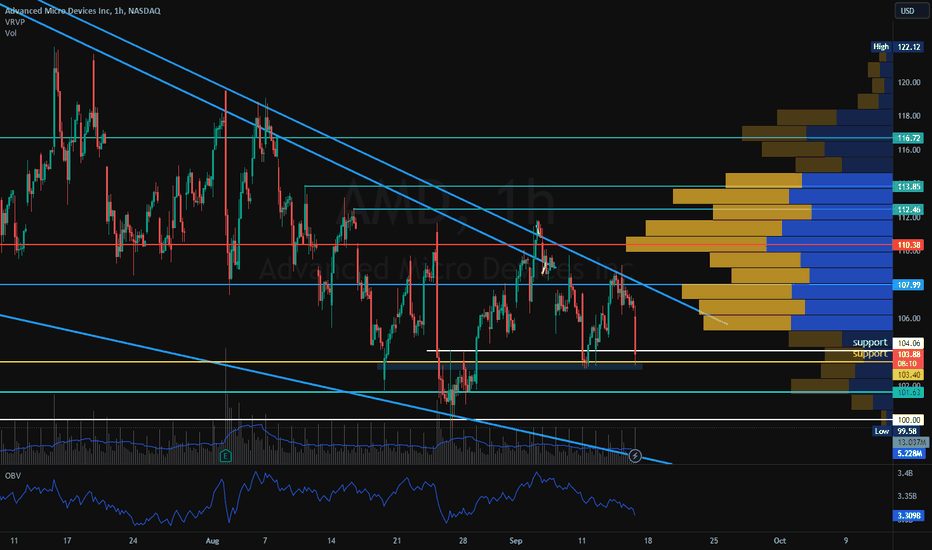Click the Low 99.58 price label
This screenshot has width=932, height=550.
tap(898, 431)
